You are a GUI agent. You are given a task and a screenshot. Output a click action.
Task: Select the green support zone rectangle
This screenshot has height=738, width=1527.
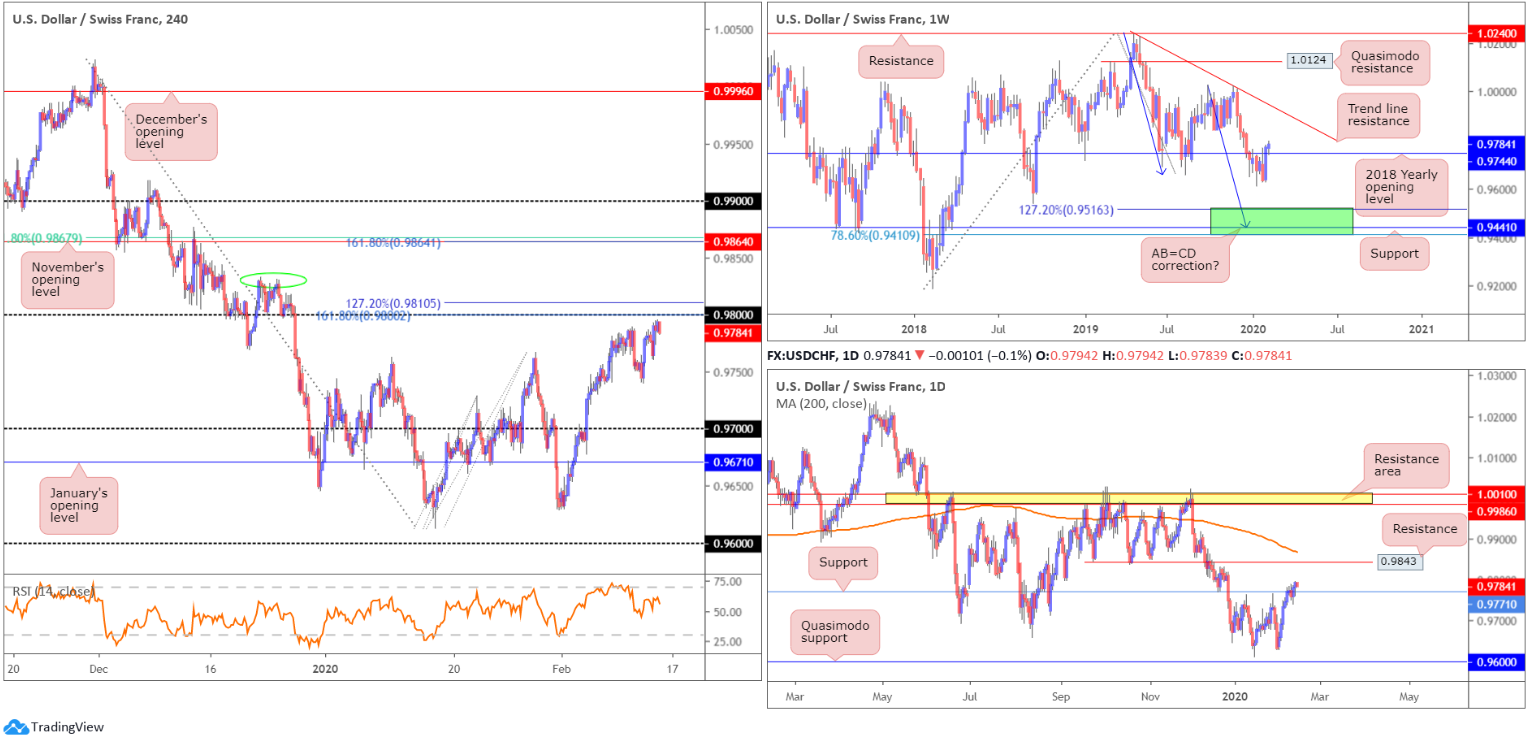1281,221
